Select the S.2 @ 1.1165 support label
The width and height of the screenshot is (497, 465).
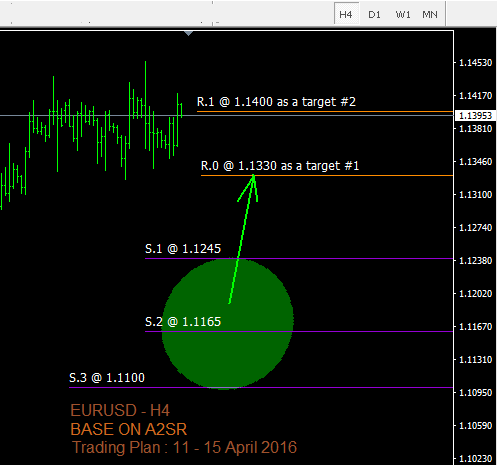click(x=183, y=322)
